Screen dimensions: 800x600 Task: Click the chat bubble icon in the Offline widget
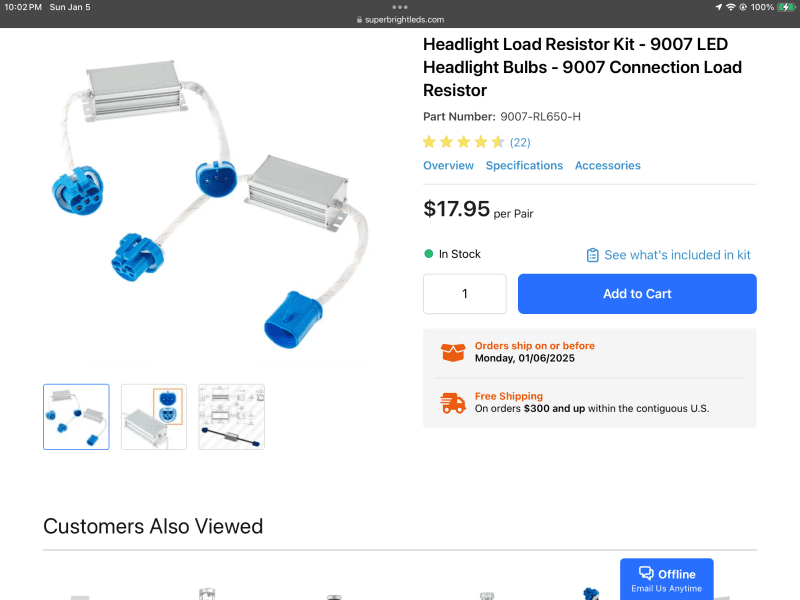[646, 573]
